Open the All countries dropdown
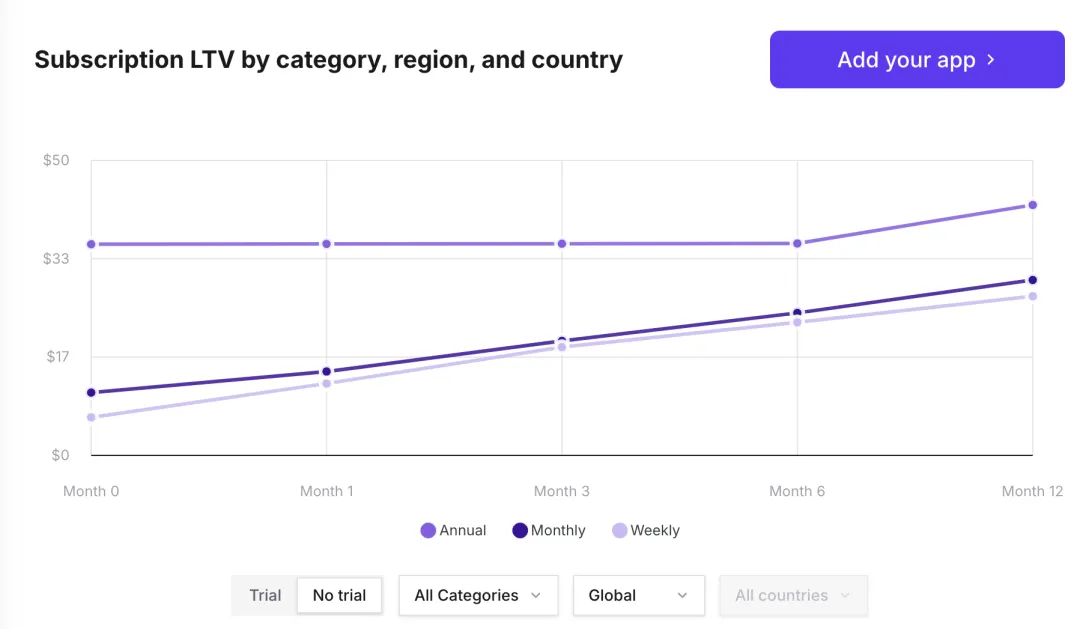This screenshot has width=1080, height=629. coord(793,595)
